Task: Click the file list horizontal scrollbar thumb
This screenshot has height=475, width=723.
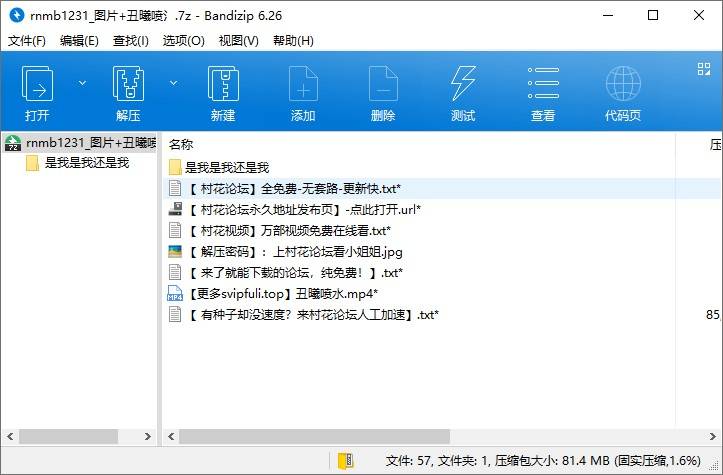Action: [314, 436]
